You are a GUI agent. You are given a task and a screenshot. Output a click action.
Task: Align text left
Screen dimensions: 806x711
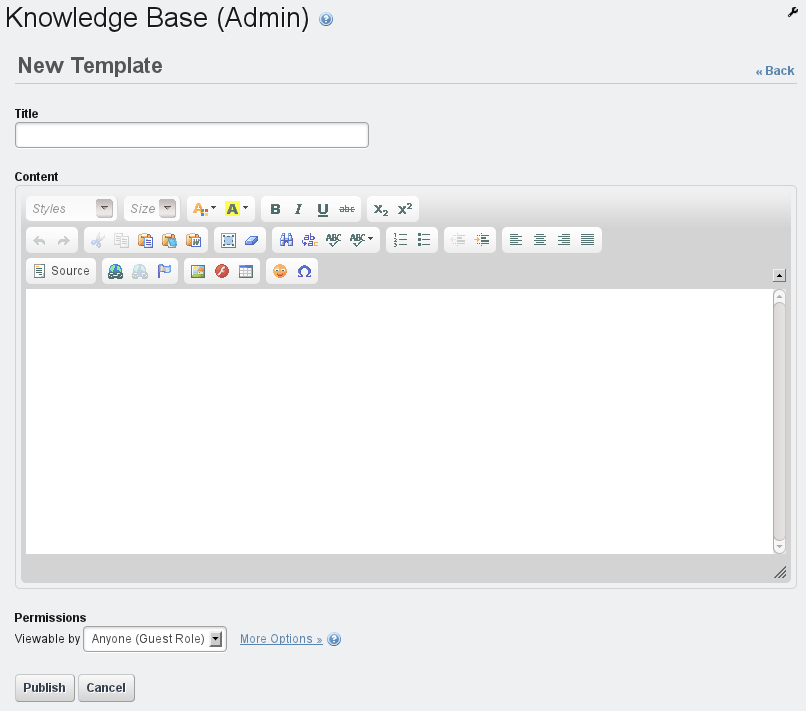[516, 240]
